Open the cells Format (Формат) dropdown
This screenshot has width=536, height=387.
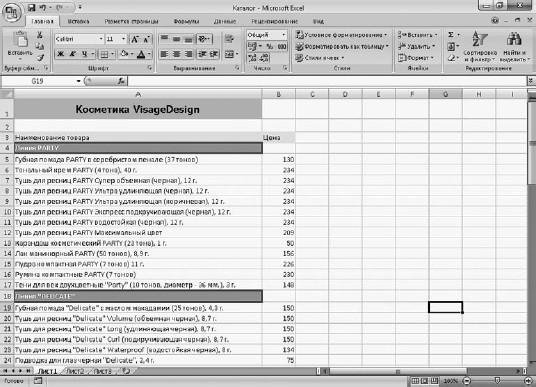click(x=415, y=58)
